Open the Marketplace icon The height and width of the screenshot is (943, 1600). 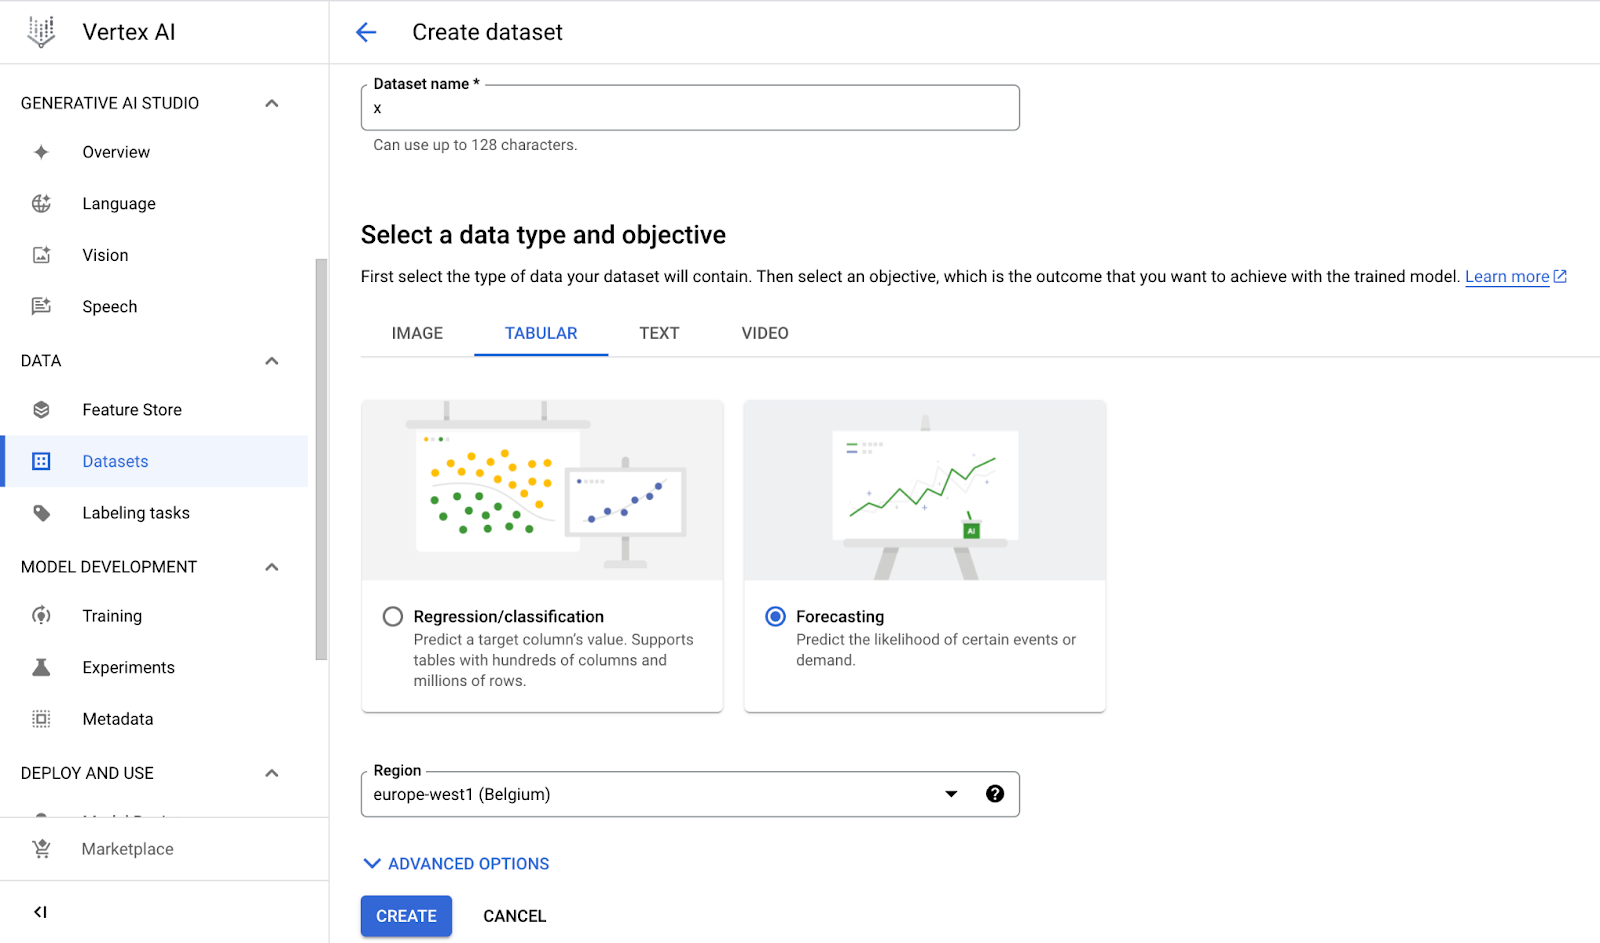point(41,848)
